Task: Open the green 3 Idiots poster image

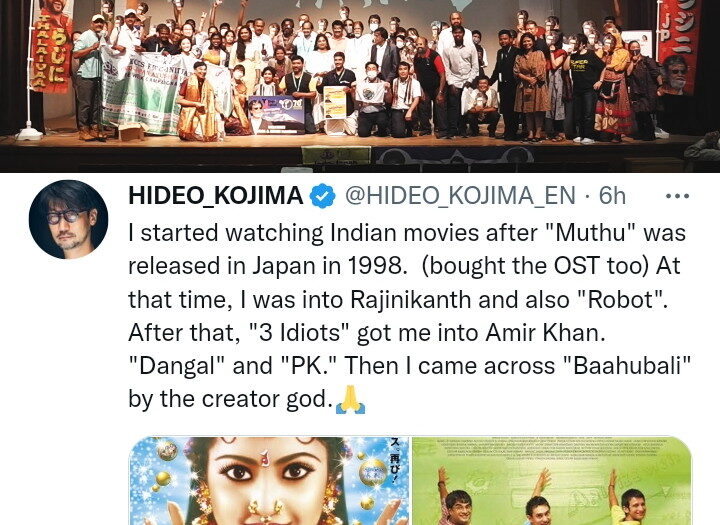Action: [552, 480]
